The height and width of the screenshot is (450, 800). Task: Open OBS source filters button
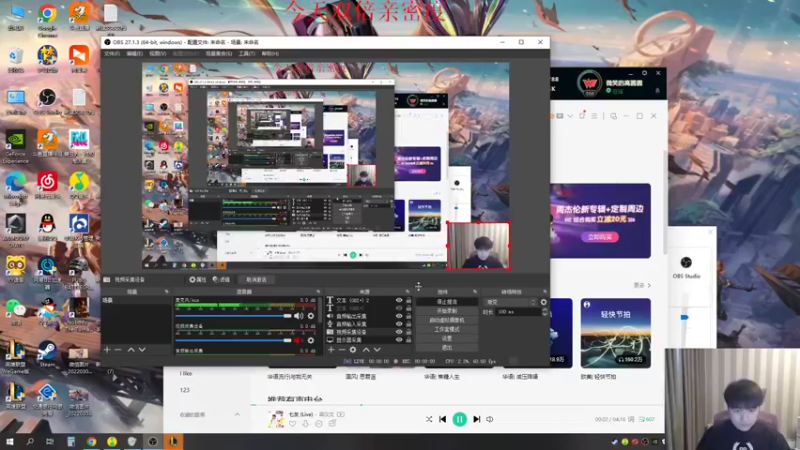click(x=221, y=280)
